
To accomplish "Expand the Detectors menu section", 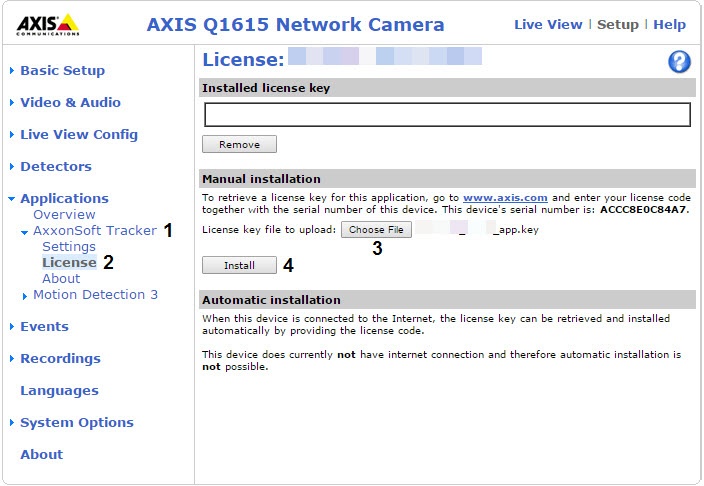I will pos(56,167).
